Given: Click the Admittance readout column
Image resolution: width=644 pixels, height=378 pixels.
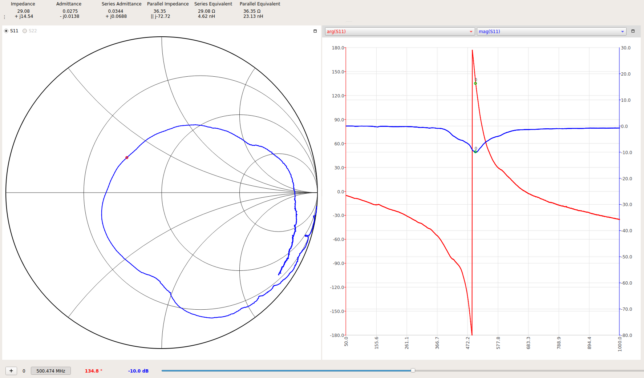Looking at the screenshot, I should point(69,10).
